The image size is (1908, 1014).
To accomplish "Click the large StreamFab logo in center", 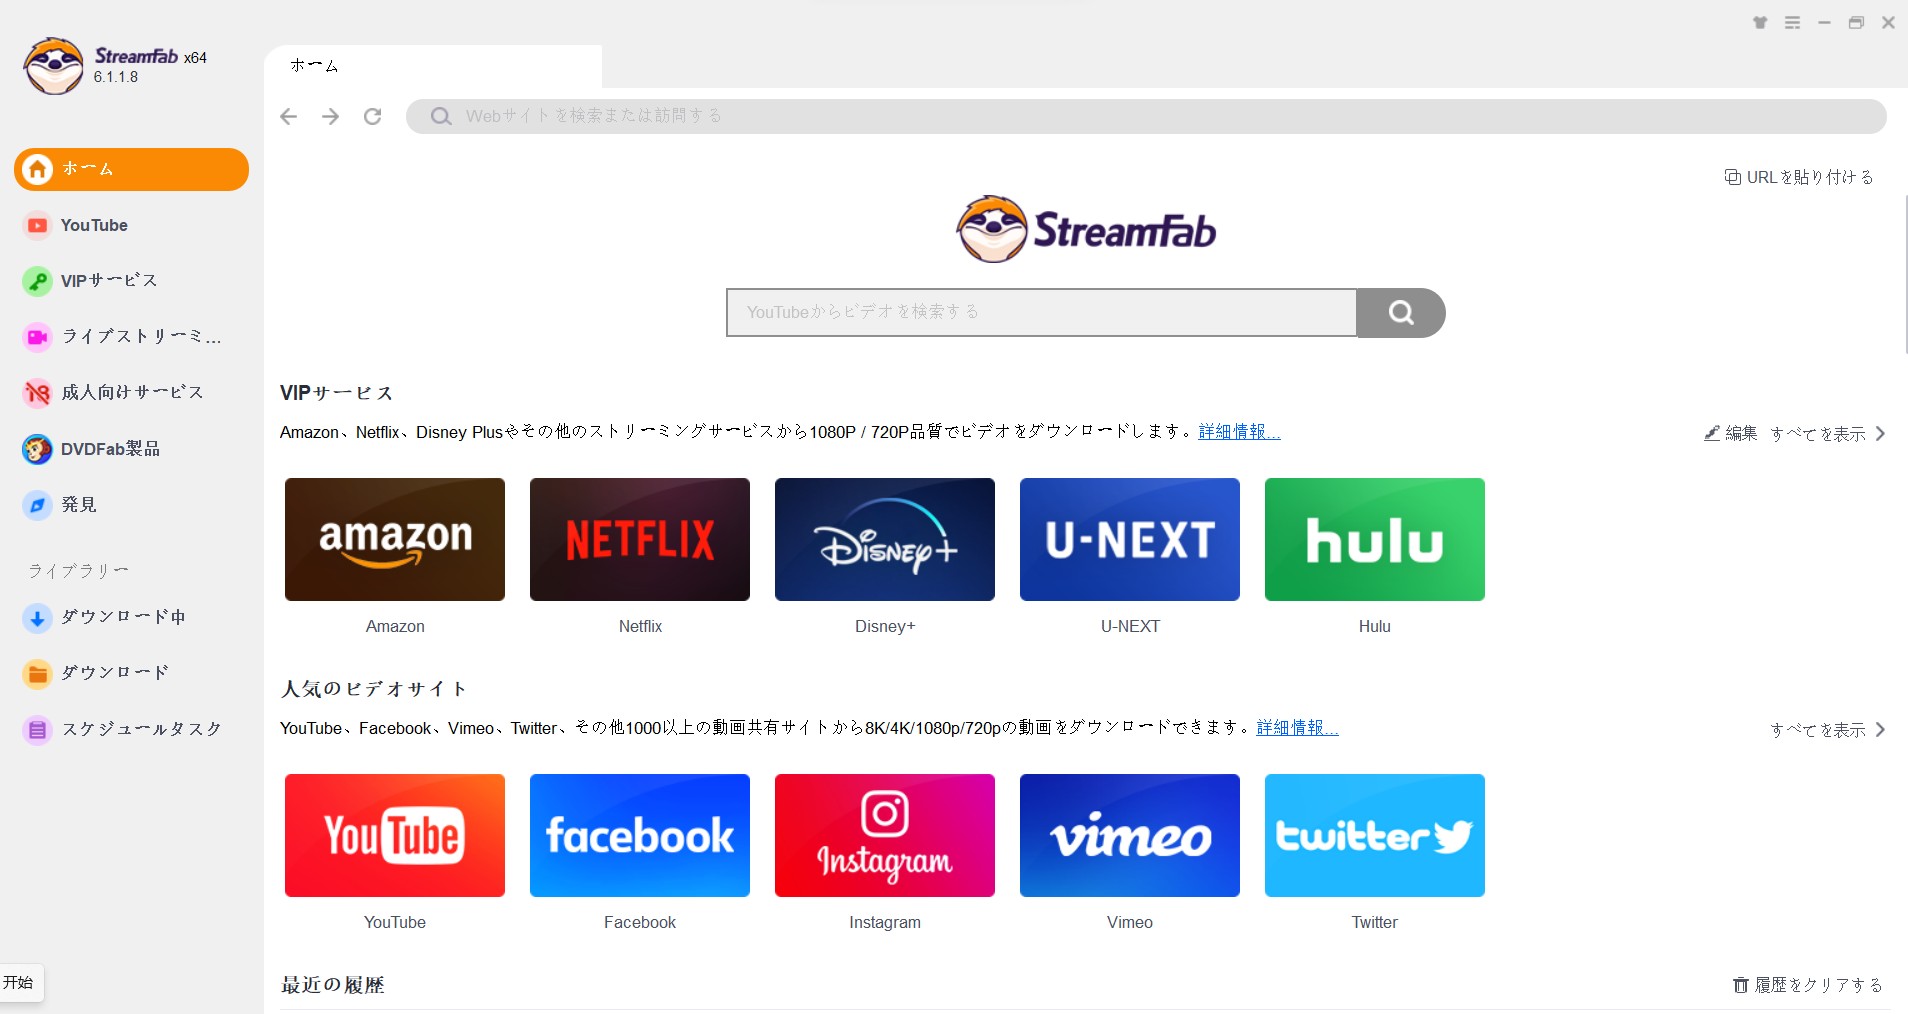I will click(x=1086, y=229).
